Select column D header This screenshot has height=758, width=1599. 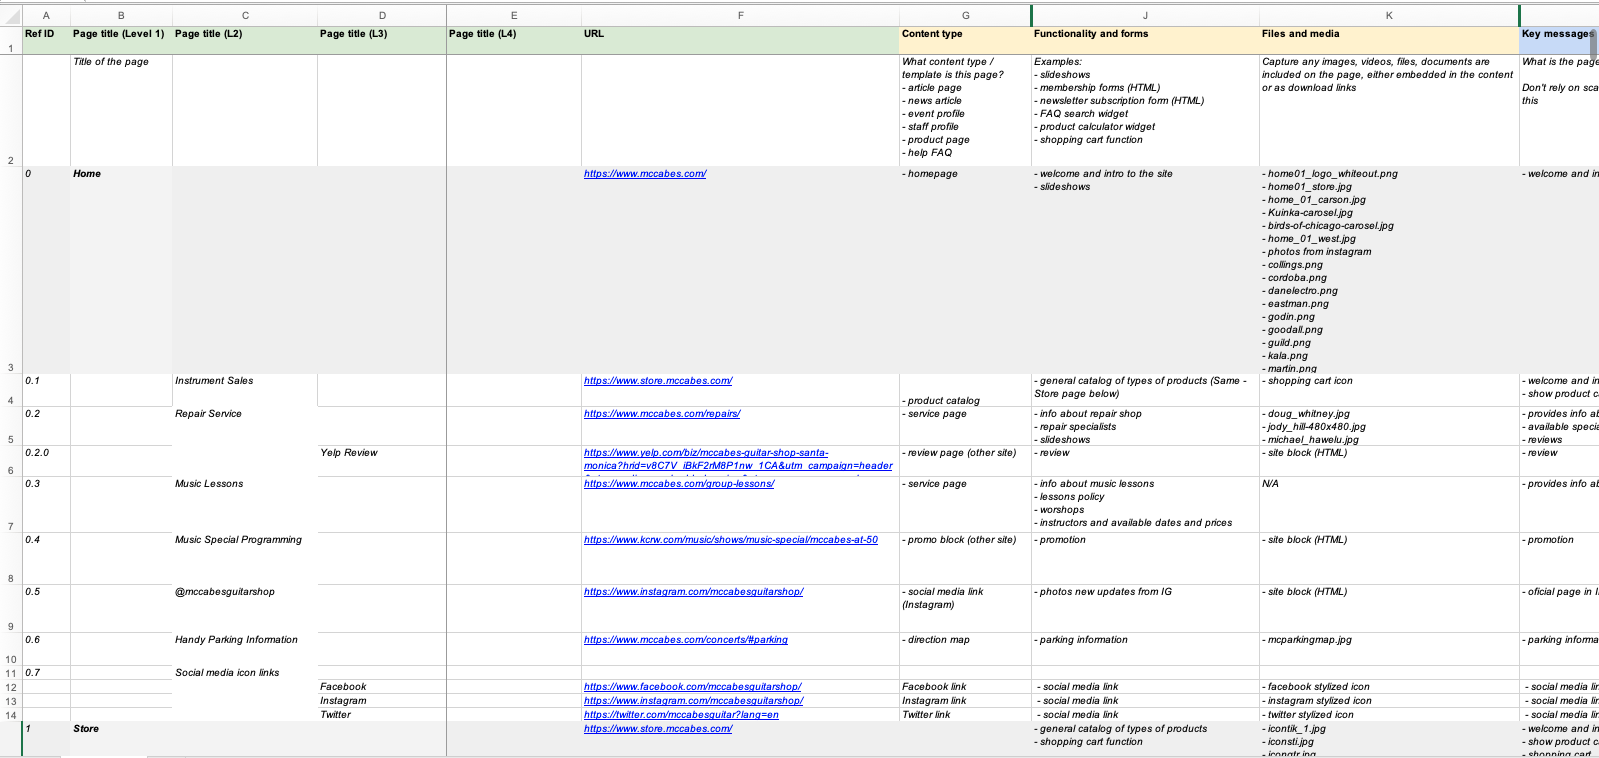tap(382, 16)
